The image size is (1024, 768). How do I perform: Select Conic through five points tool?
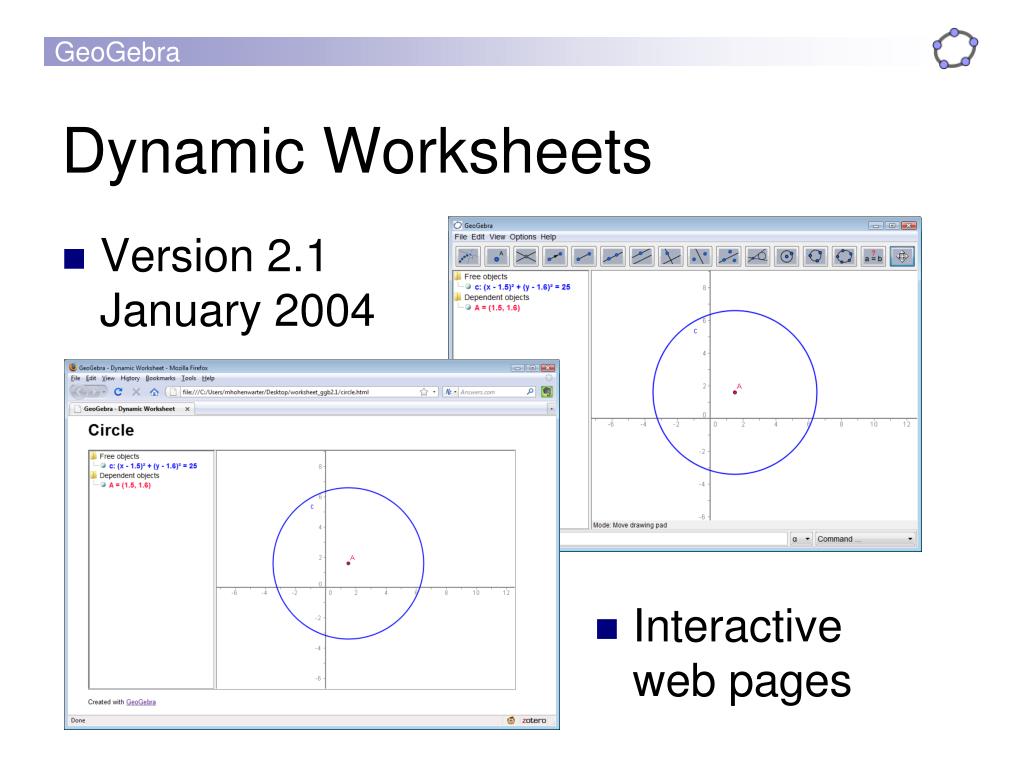point(844,257)
